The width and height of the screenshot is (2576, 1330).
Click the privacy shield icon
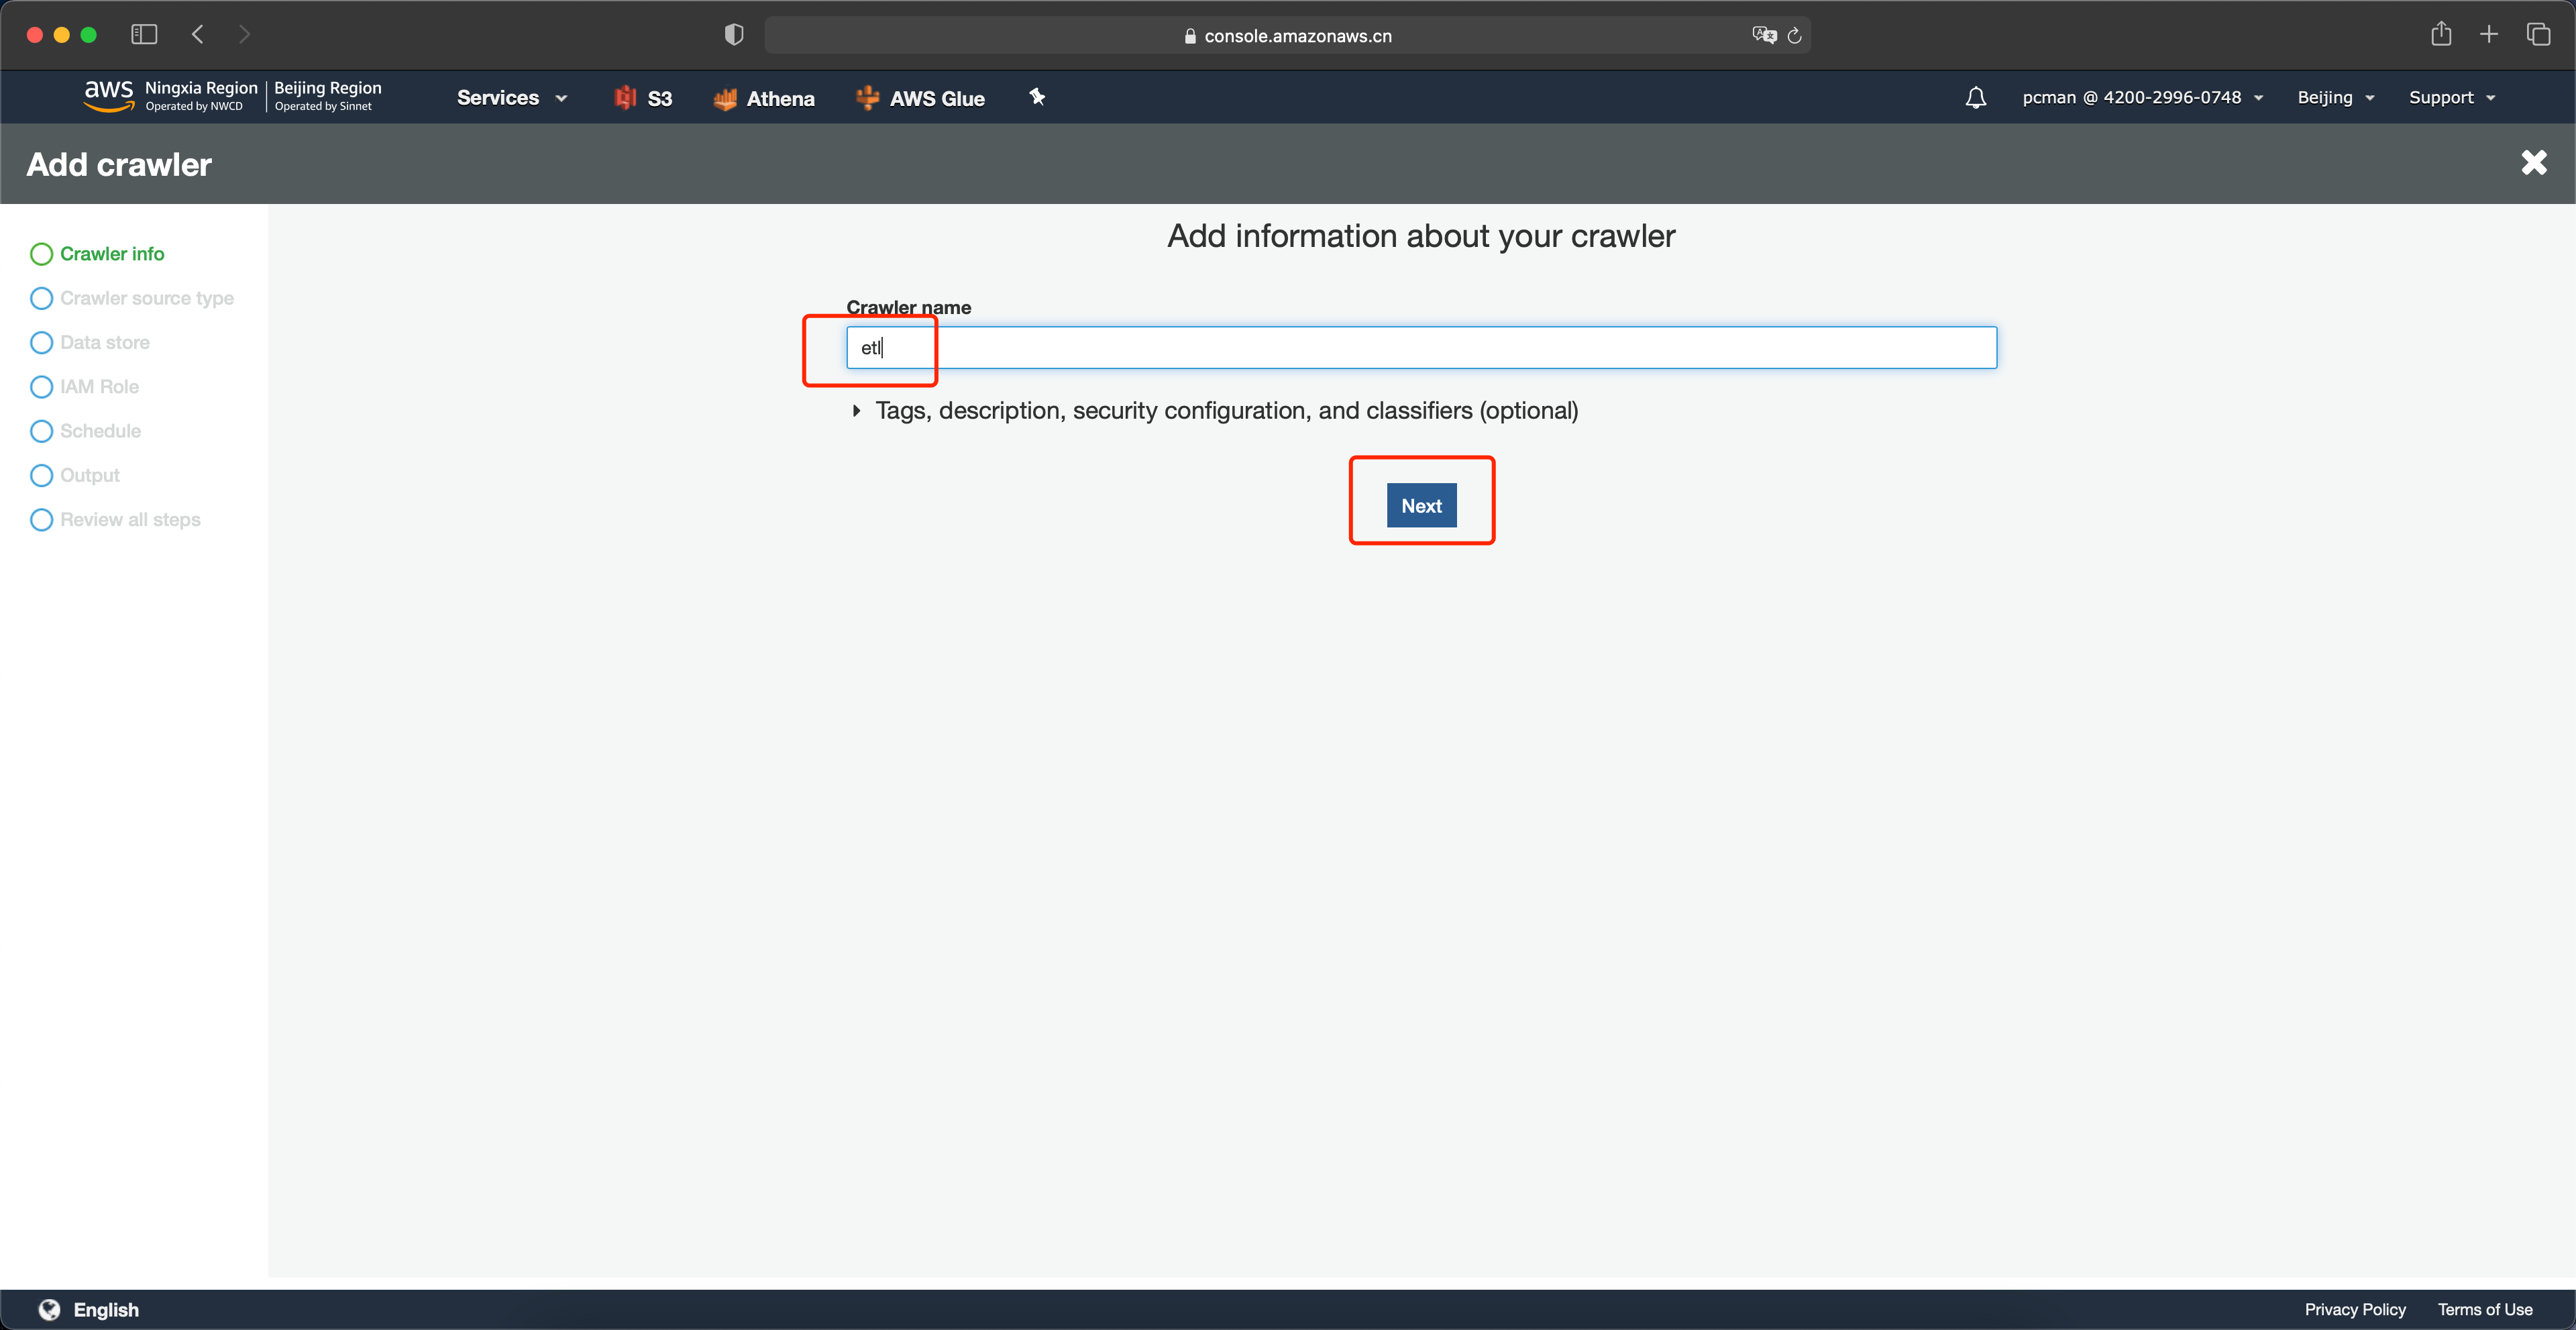point(734,35)
